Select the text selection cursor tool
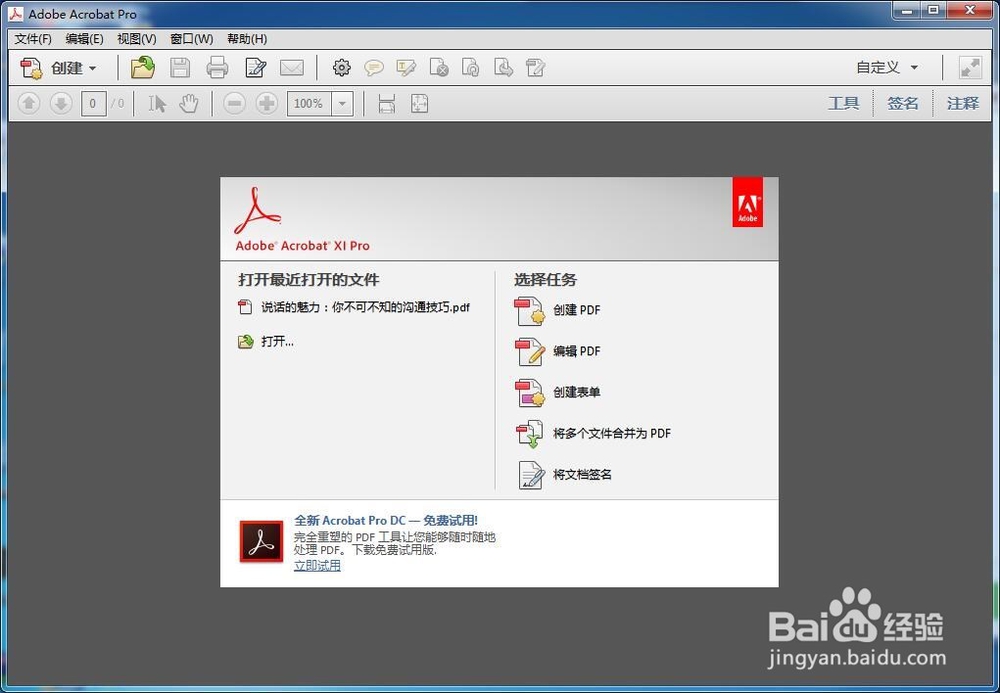The image size is (1000, 693). pyautogui.click(x=157, y=103)
